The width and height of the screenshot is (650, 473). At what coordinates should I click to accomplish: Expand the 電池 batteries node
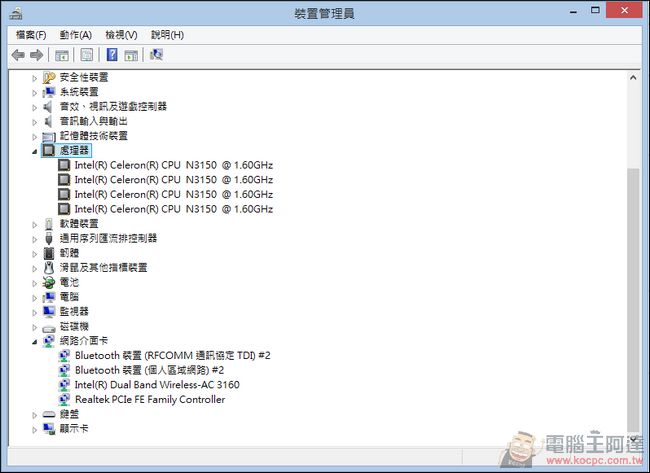(x=35, y=283)
